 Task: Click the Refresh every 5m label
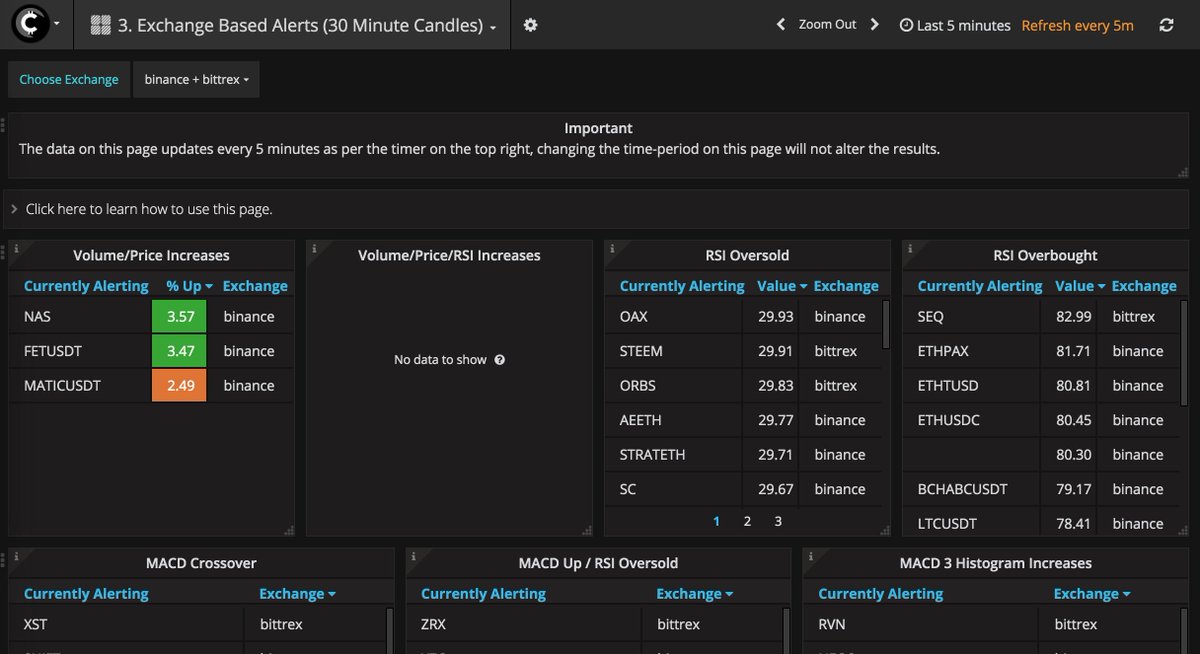coord(1077,26)
